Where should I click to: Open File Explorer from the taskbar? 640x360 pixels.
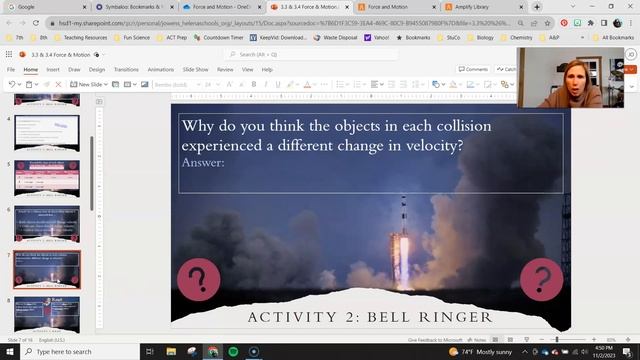pos(171,351)
